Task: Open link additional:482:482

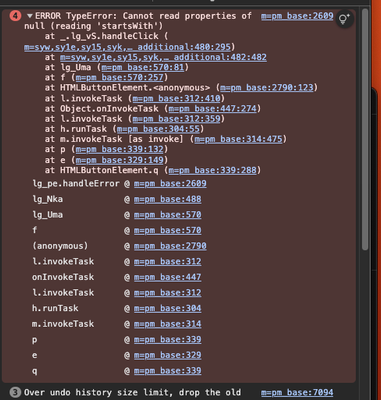Action: [163, 57]
